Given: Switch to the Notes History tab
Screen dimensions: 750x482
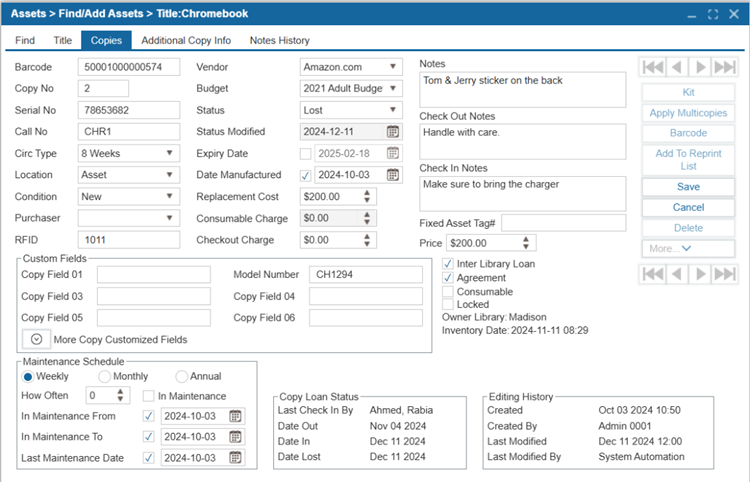Looking at the screenshot, I should click(279, 41).
